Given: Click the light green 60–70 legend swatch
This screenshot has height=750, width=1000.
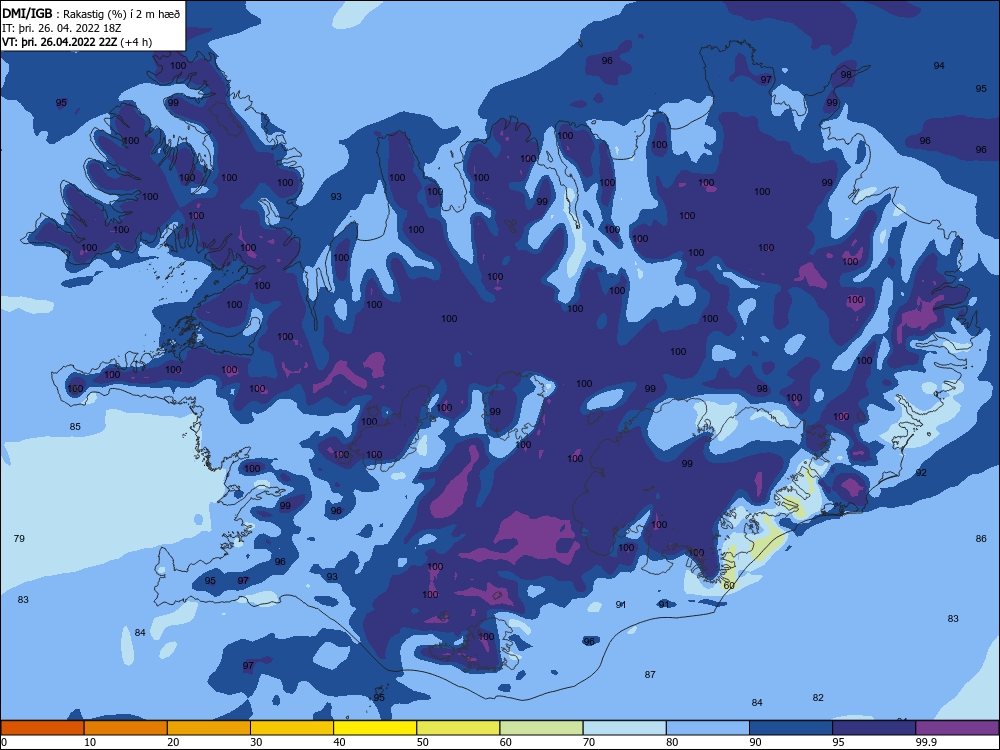Looking at the screenshot, I should coord(541,728).
